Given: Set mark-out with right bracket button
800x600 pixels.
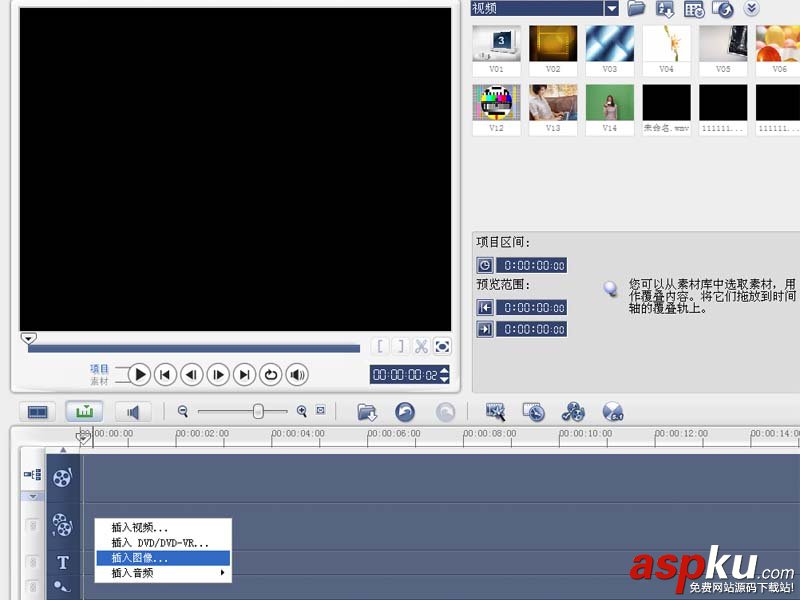Looking at the screenshot, I should [x=401, y=346].
